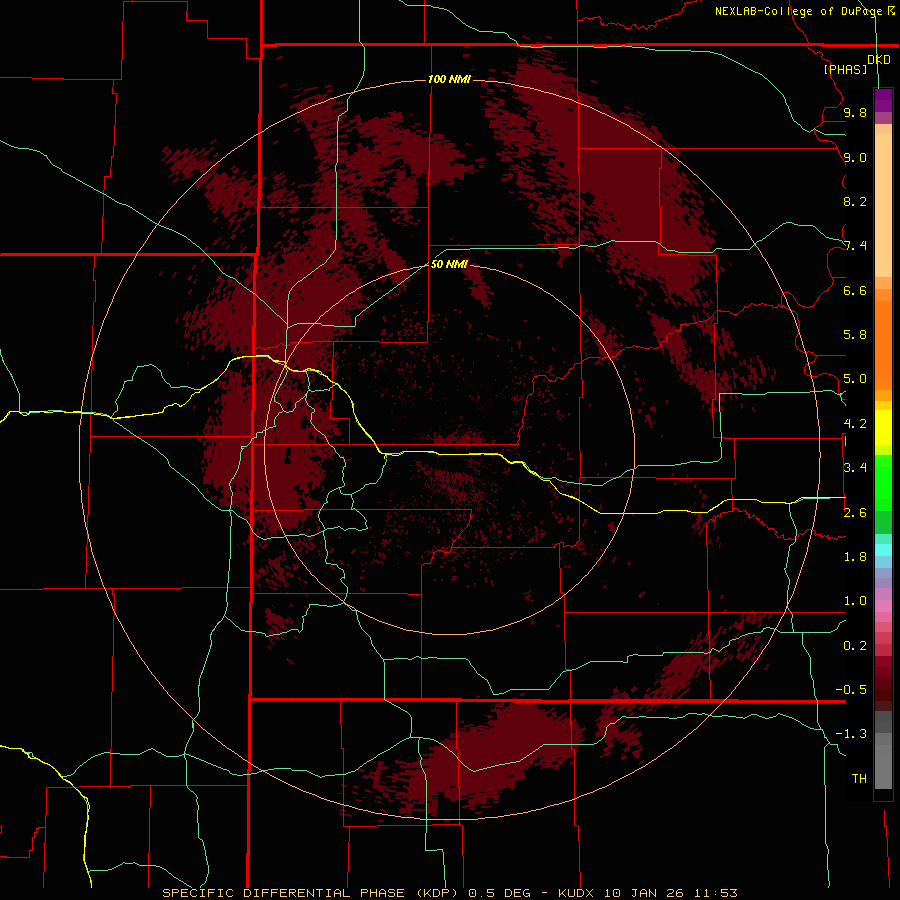Click the 9.0 scale value
900x900 pixels.
coord(855,157)
